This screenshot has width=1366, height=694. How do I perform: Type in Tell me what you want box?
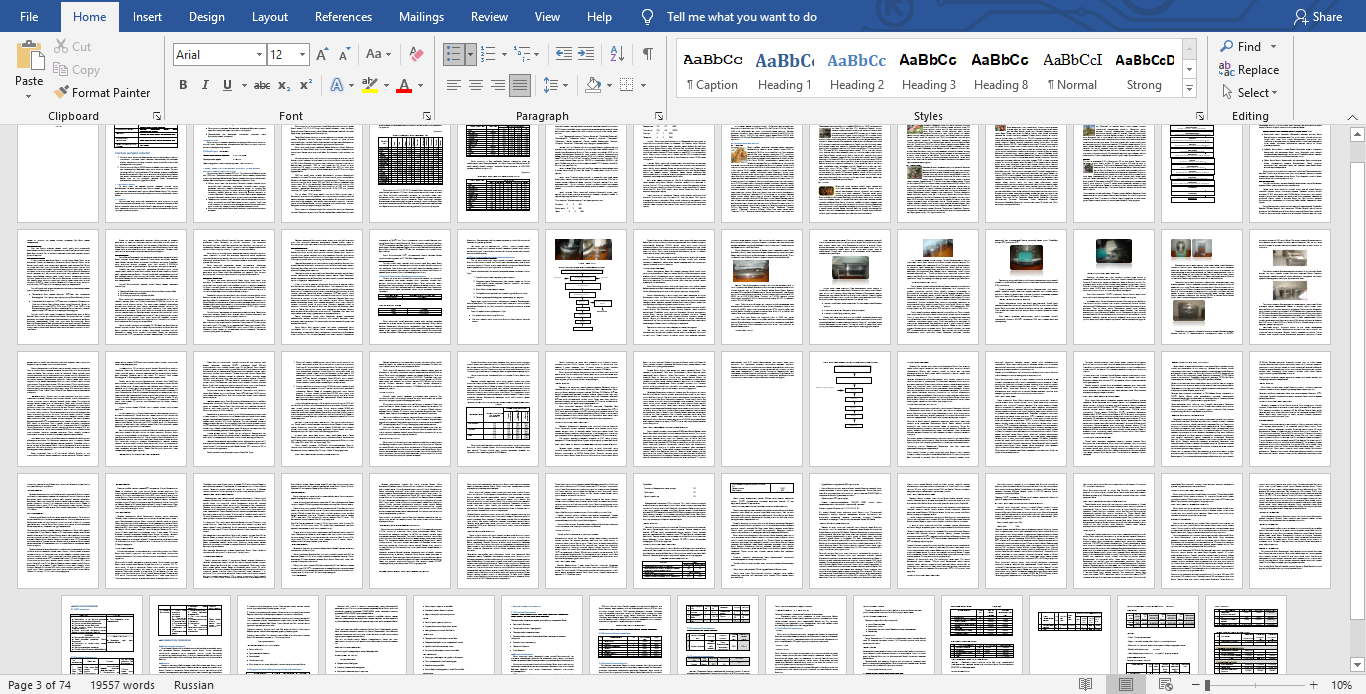[x=741, y=17]
